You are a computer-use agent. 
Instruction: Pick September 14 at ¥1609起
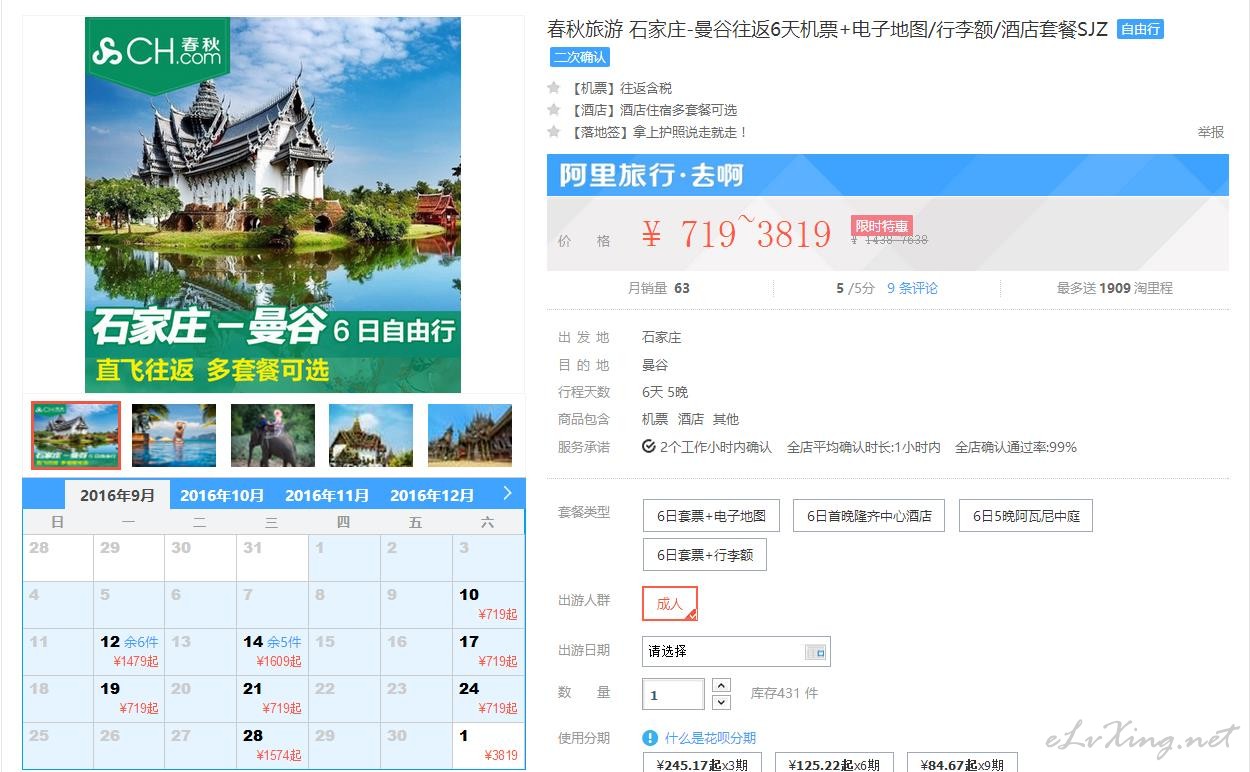click(x=272, y=652)
